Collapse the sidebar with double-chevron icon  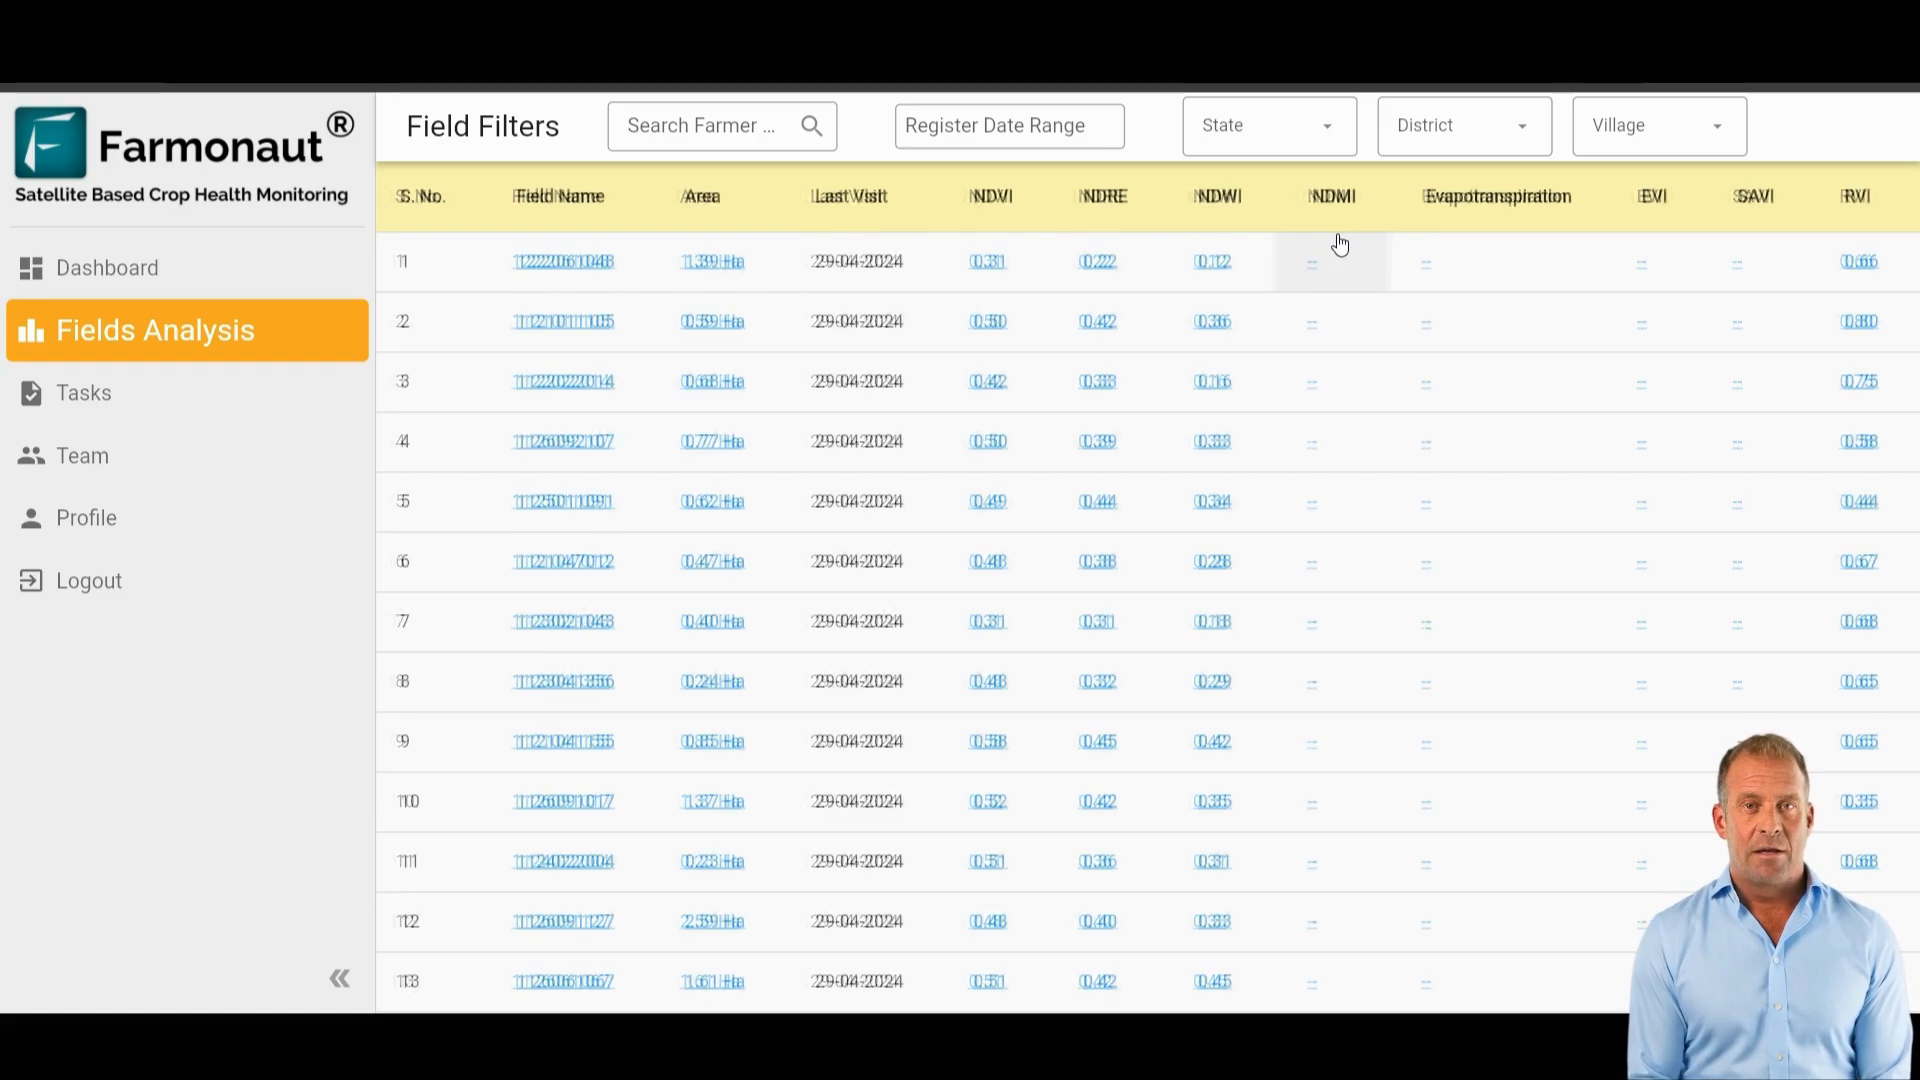[340, 978]
